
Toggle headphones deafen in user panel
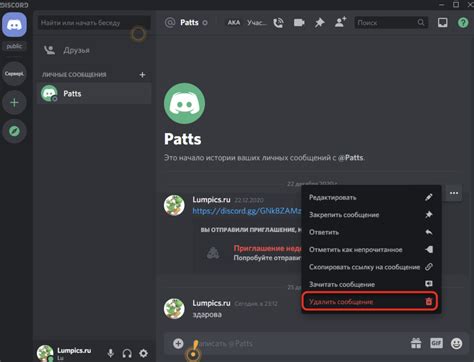click(x=127, y=353)
